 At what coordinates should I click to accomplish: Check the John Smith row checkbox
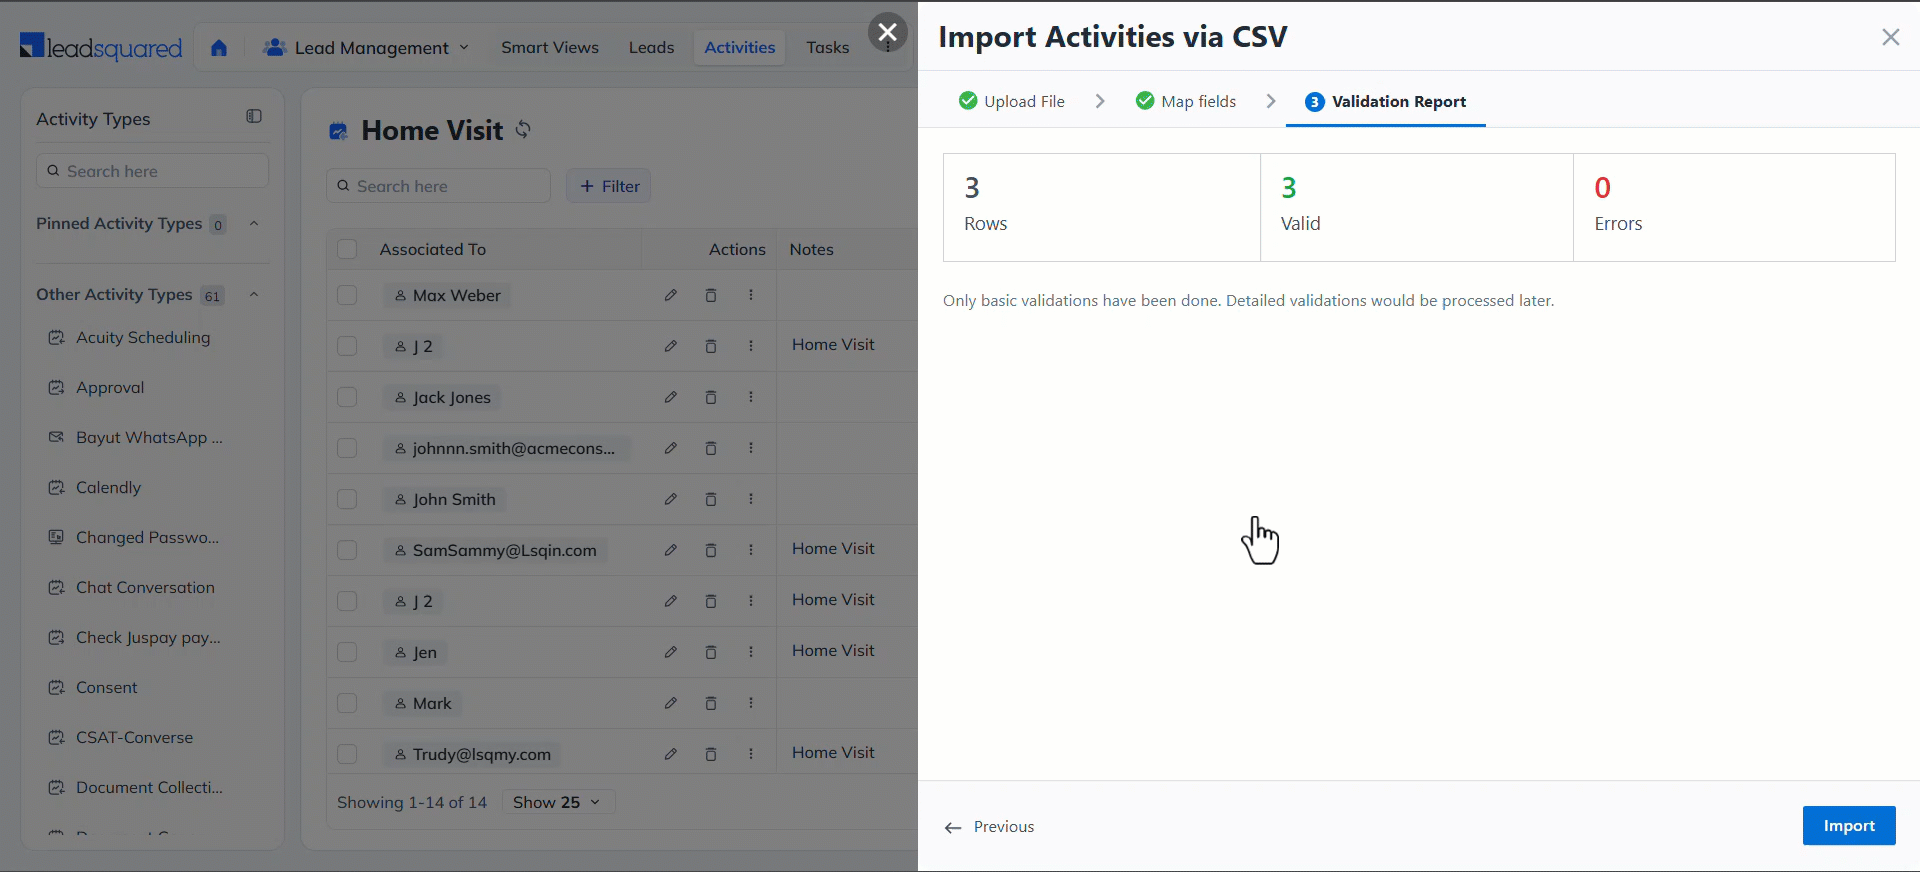(347, 499)
